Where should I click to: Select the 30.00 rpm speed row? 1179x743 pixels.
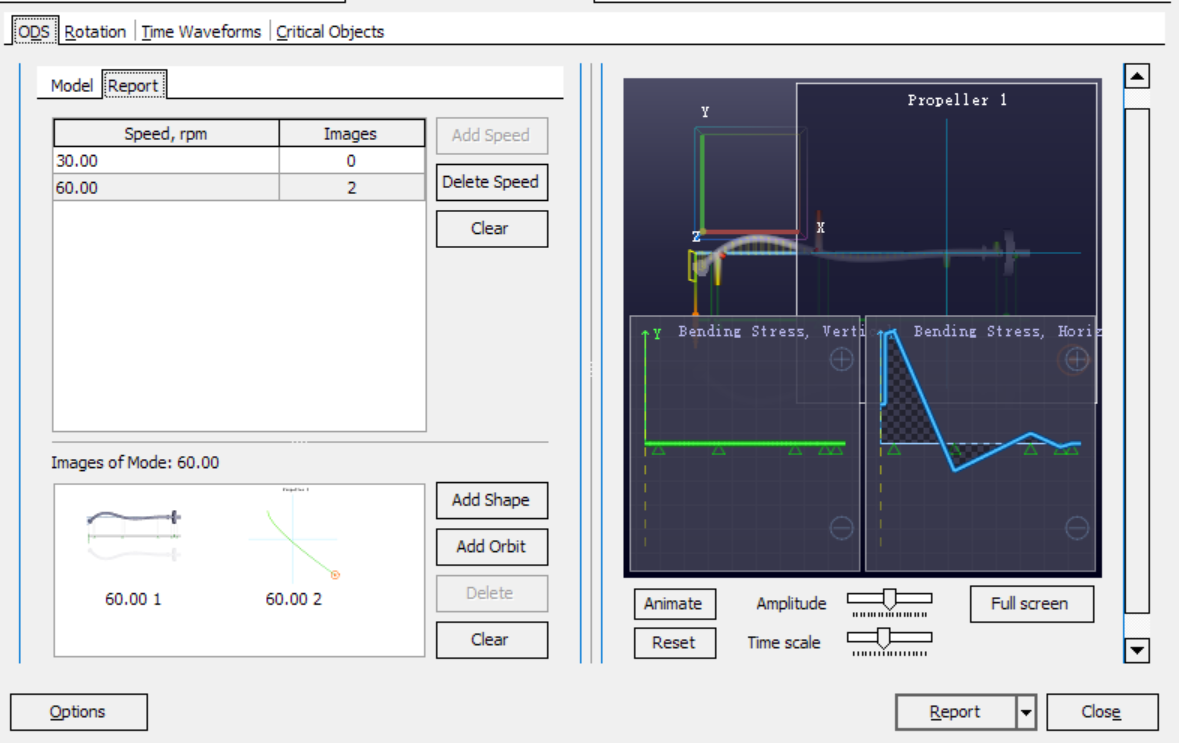click(239, 161)
